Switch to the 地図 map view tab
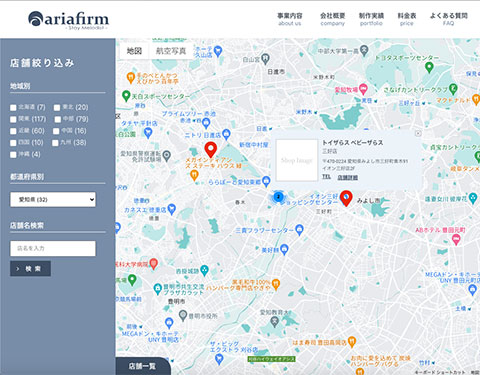This screenshot has width=480, height=375. 134,51
